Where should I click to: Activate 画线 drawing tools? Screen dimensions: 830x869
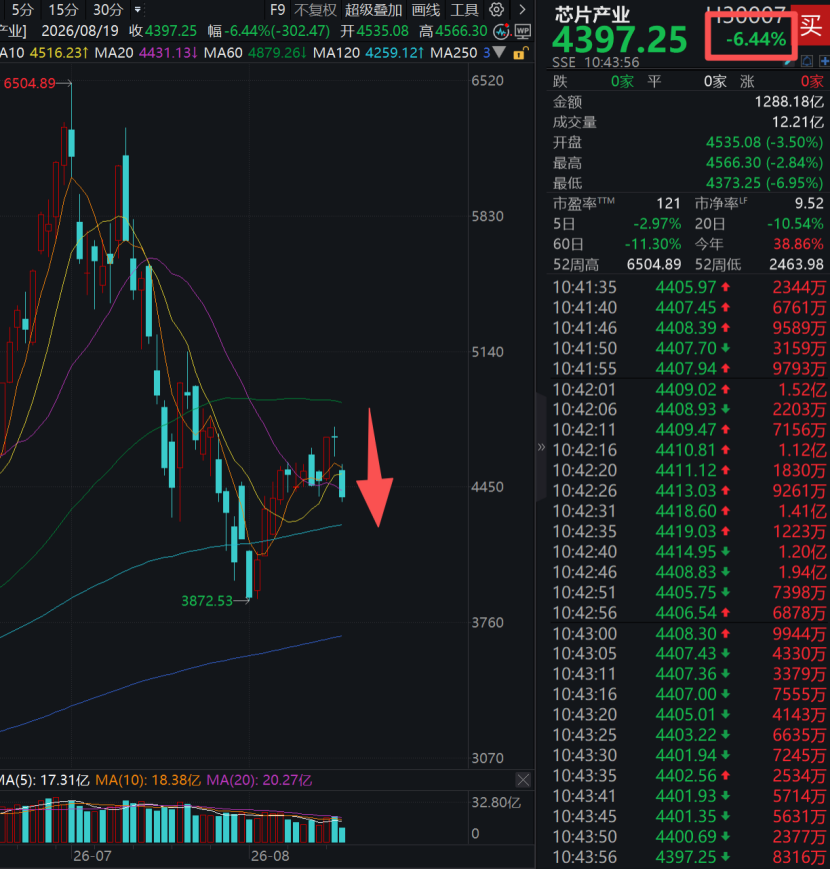pos(426,9)
